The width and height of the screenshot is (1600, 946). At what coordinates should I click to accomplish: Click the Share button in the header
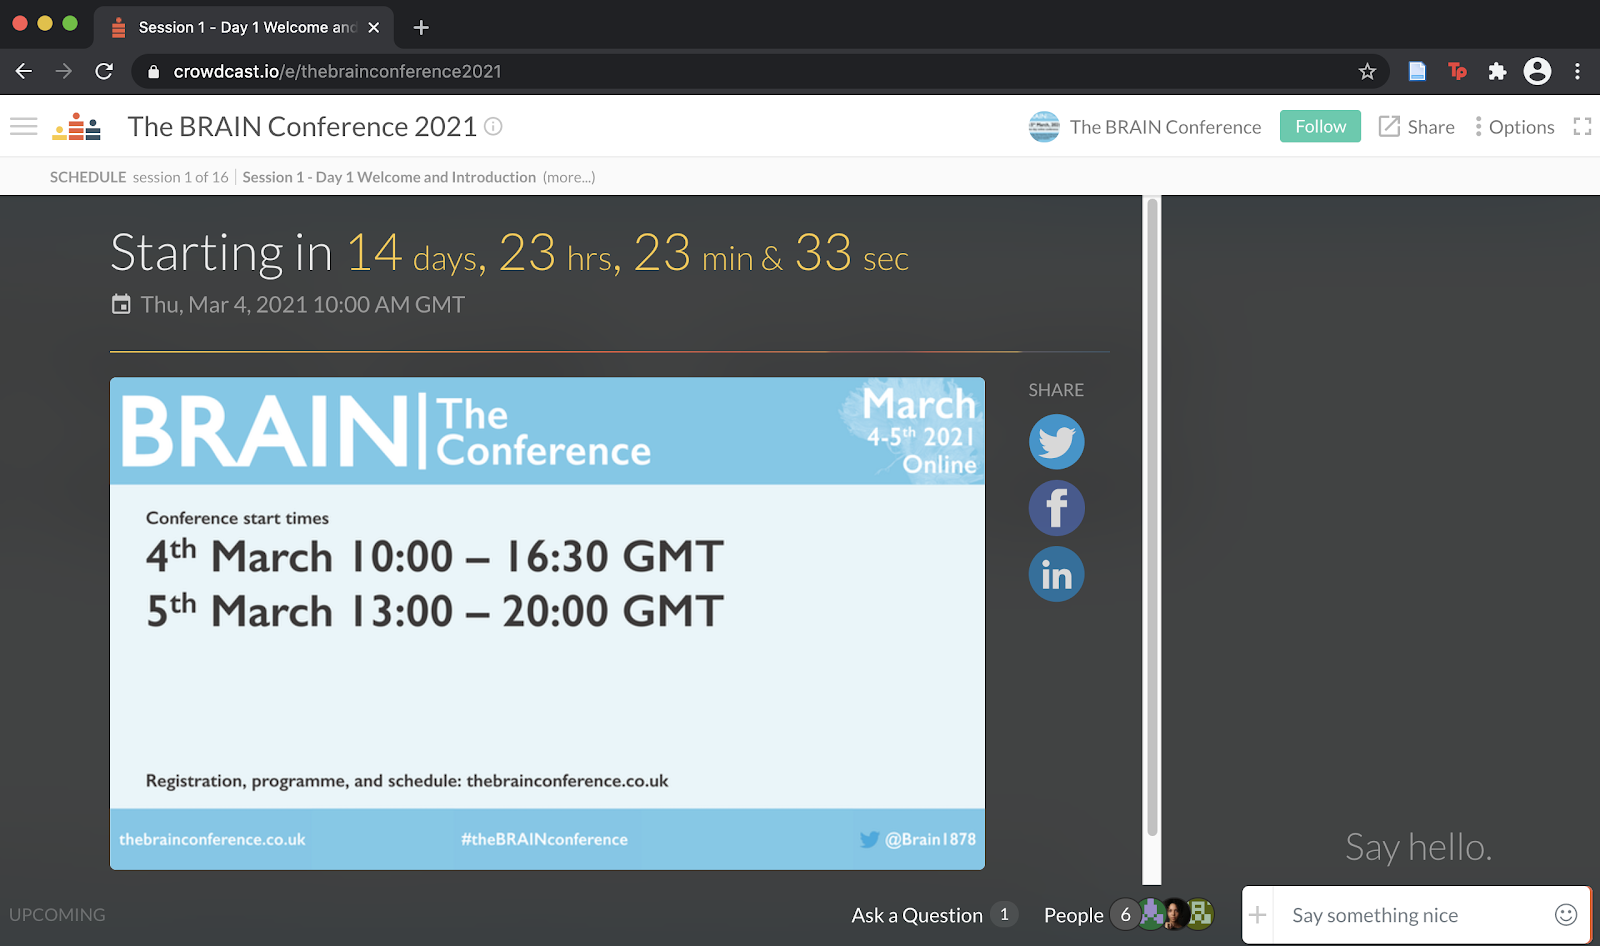1417,127
